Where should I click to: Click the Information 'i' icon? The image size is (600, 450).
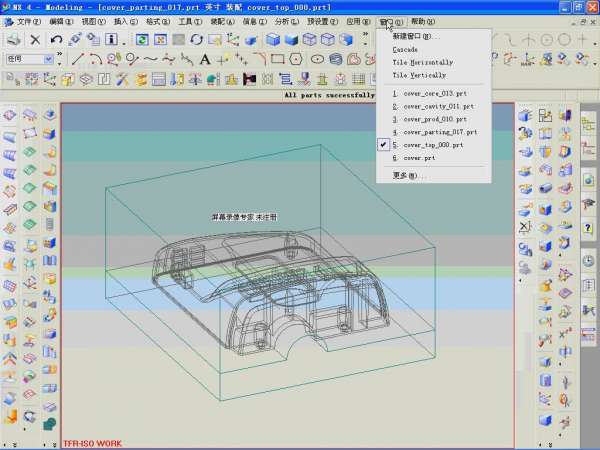click(x=112, y=39)
